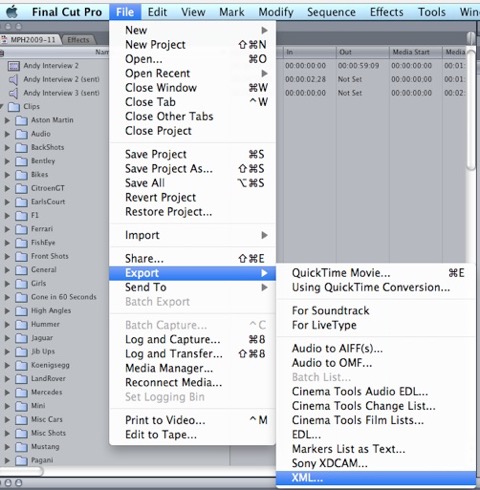Expand the Pagani bin triangle
Screen dimensions: 480x490
tap(7, 461)
